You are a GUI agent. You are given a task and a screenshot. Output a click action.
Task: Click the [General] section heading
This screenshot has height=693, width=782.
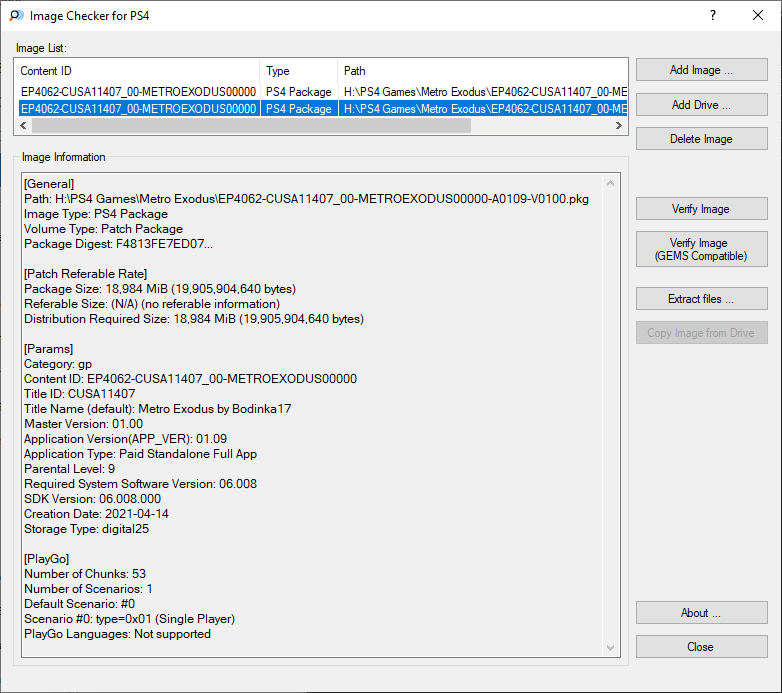(x=49, y=184)
